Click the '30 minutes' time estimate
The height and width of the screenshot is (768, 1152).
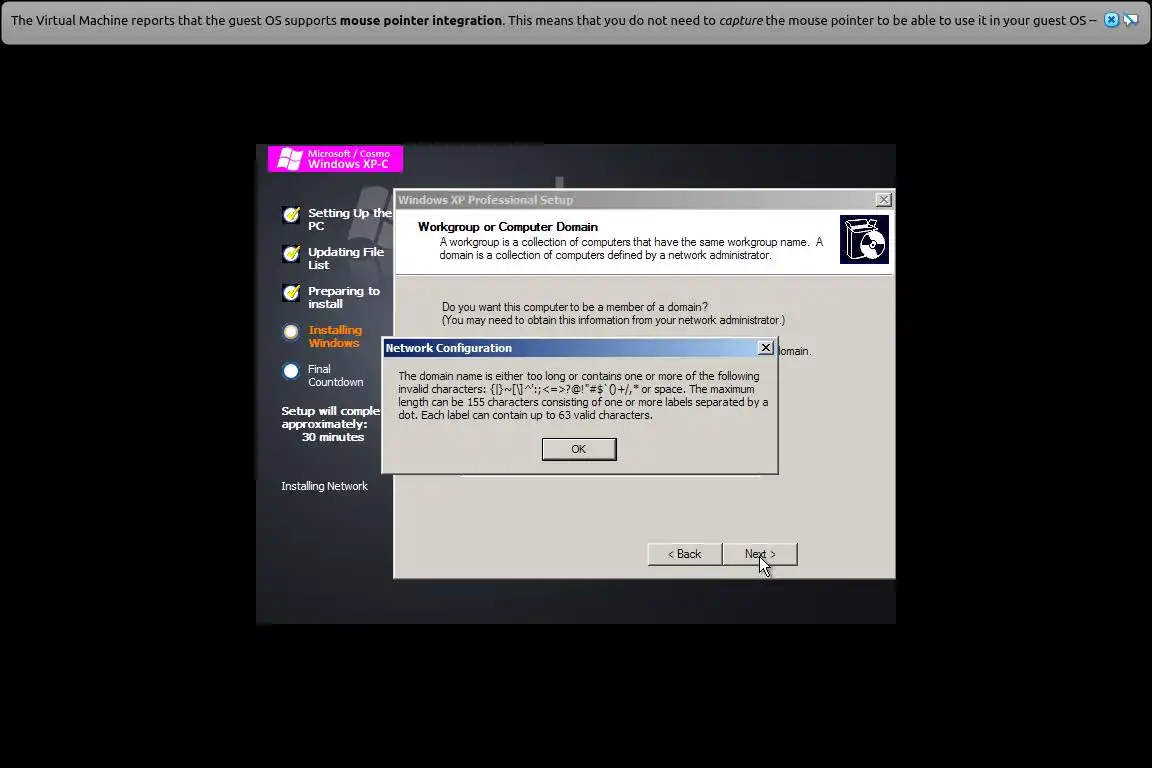pyautogui.click(x=333, y=437)
